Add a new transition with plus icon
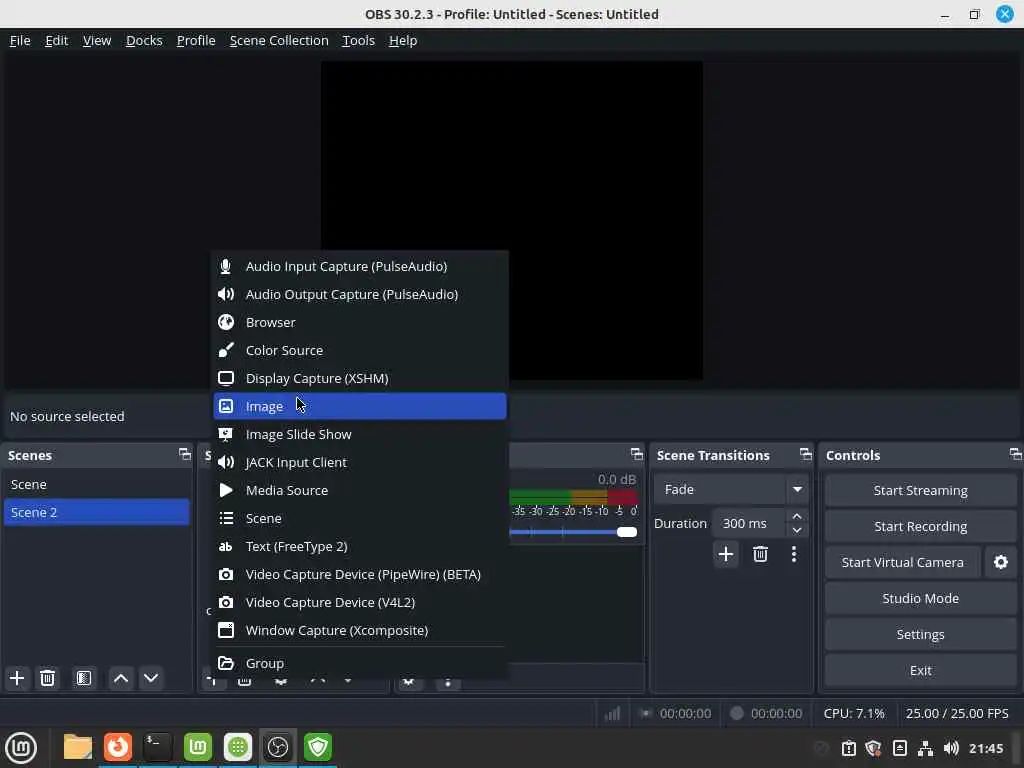This screenshot has height=768, width=1024. (726, 554)
